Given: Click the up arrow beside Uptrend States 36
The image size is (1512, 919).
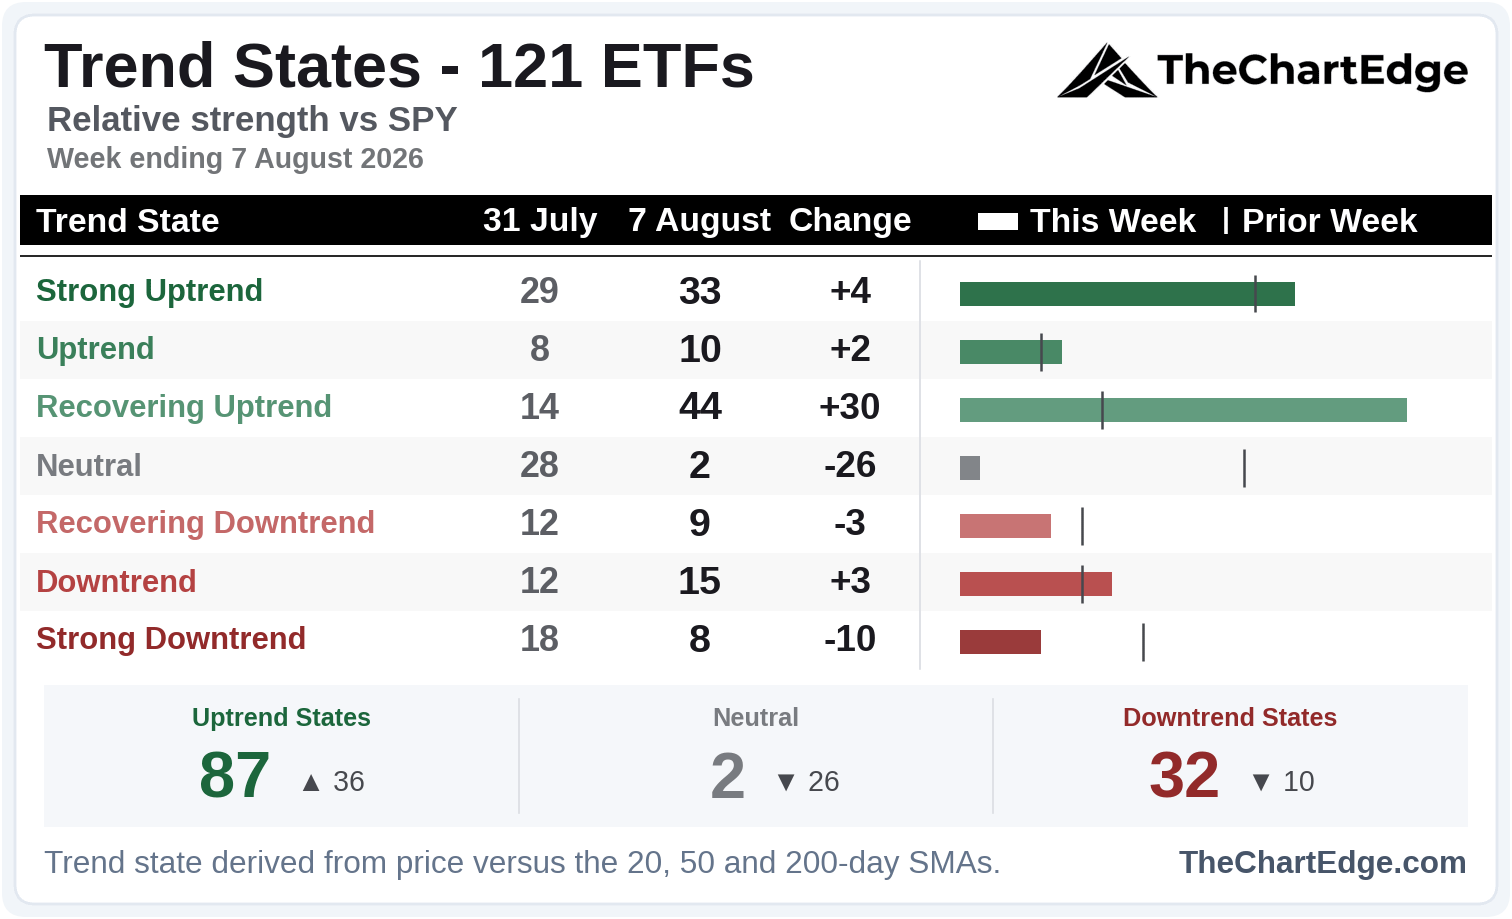Looking at the screenshot, I should coord(311,782).
